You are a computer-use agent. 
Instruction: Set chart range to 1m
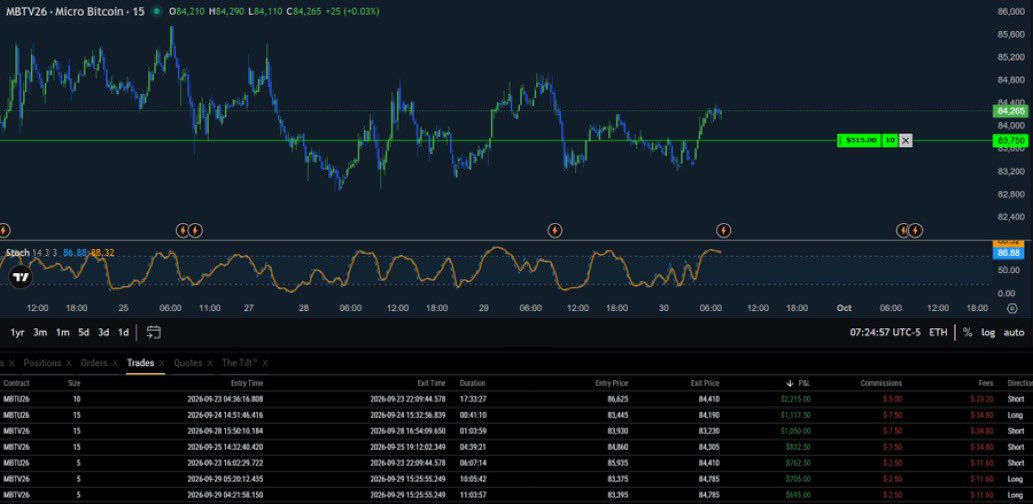[63, 333]
